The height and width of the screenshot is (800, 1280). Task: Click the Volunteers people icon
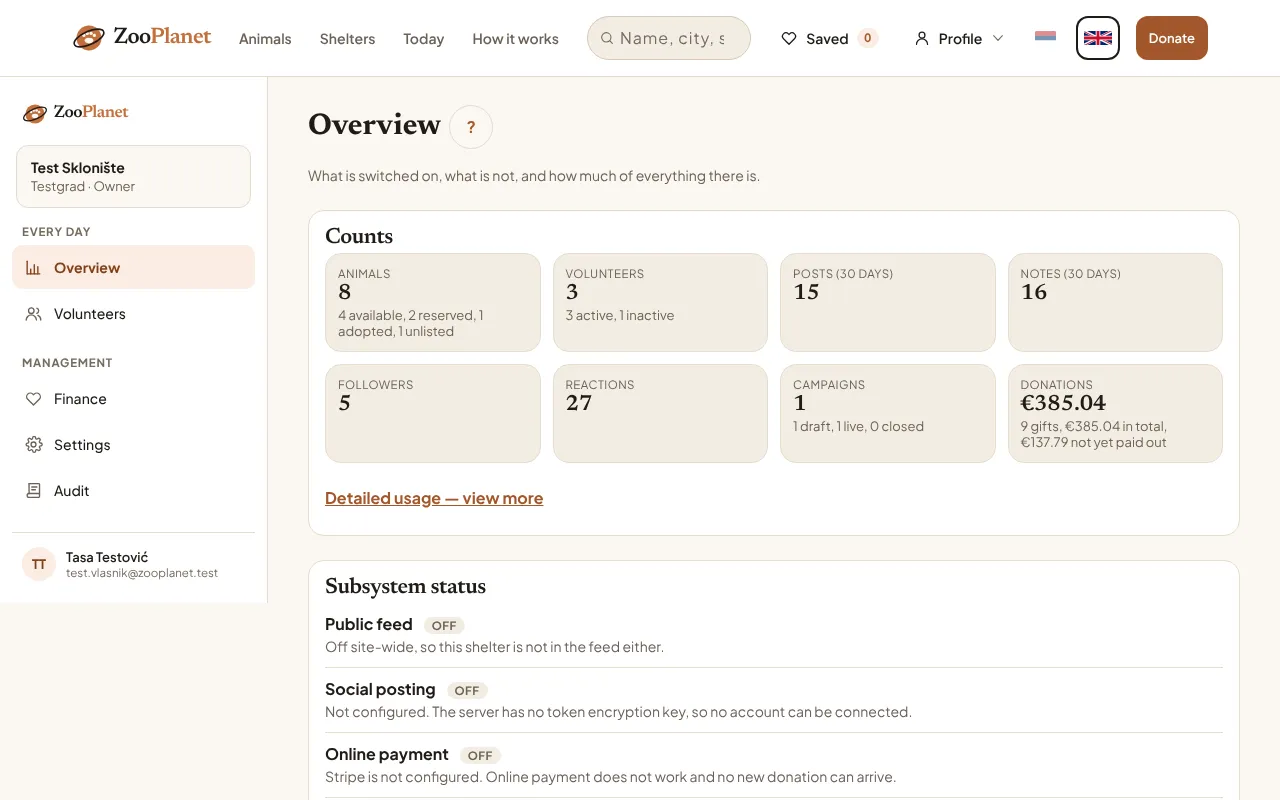pyautogui.click(x=33, y=314)
